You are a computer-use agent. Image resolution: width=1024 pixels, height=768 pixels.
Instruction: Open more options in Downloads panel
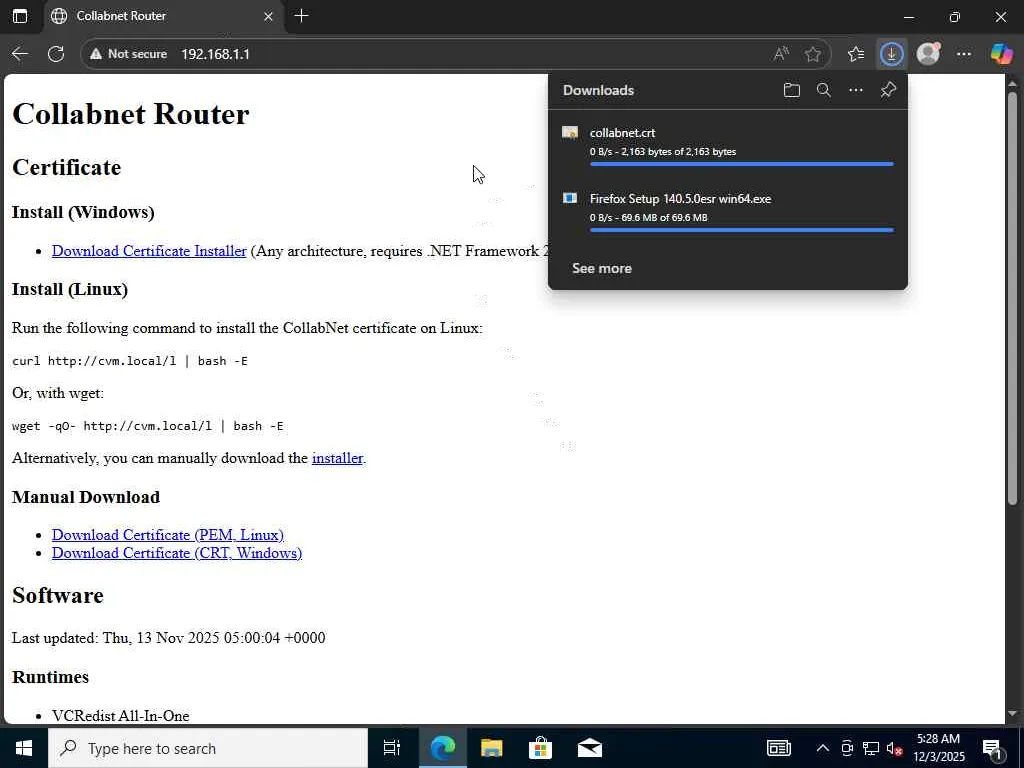coord(856,90)
